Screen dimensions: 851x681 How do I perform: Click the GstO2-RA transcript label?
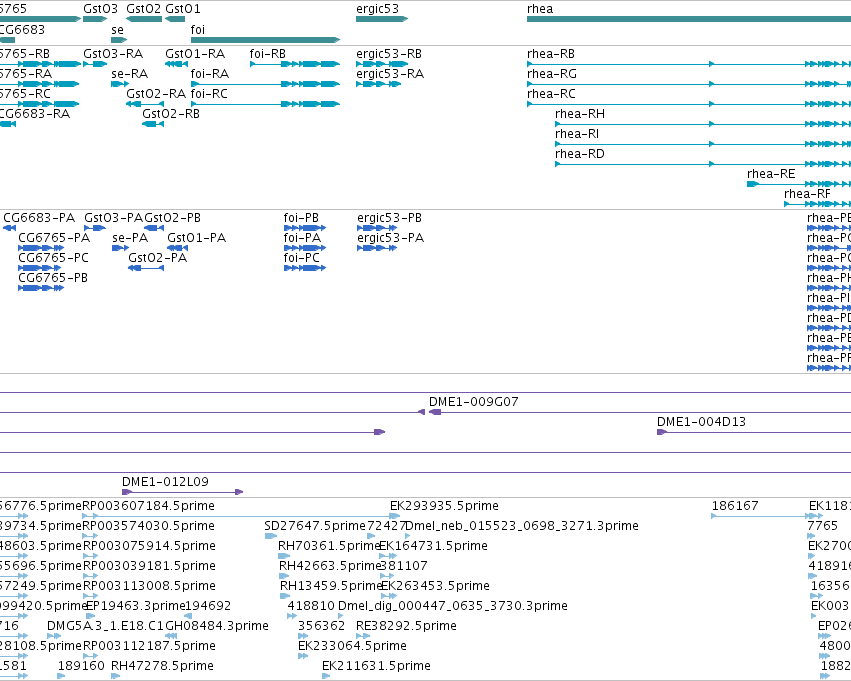click(x=156, y=94)
